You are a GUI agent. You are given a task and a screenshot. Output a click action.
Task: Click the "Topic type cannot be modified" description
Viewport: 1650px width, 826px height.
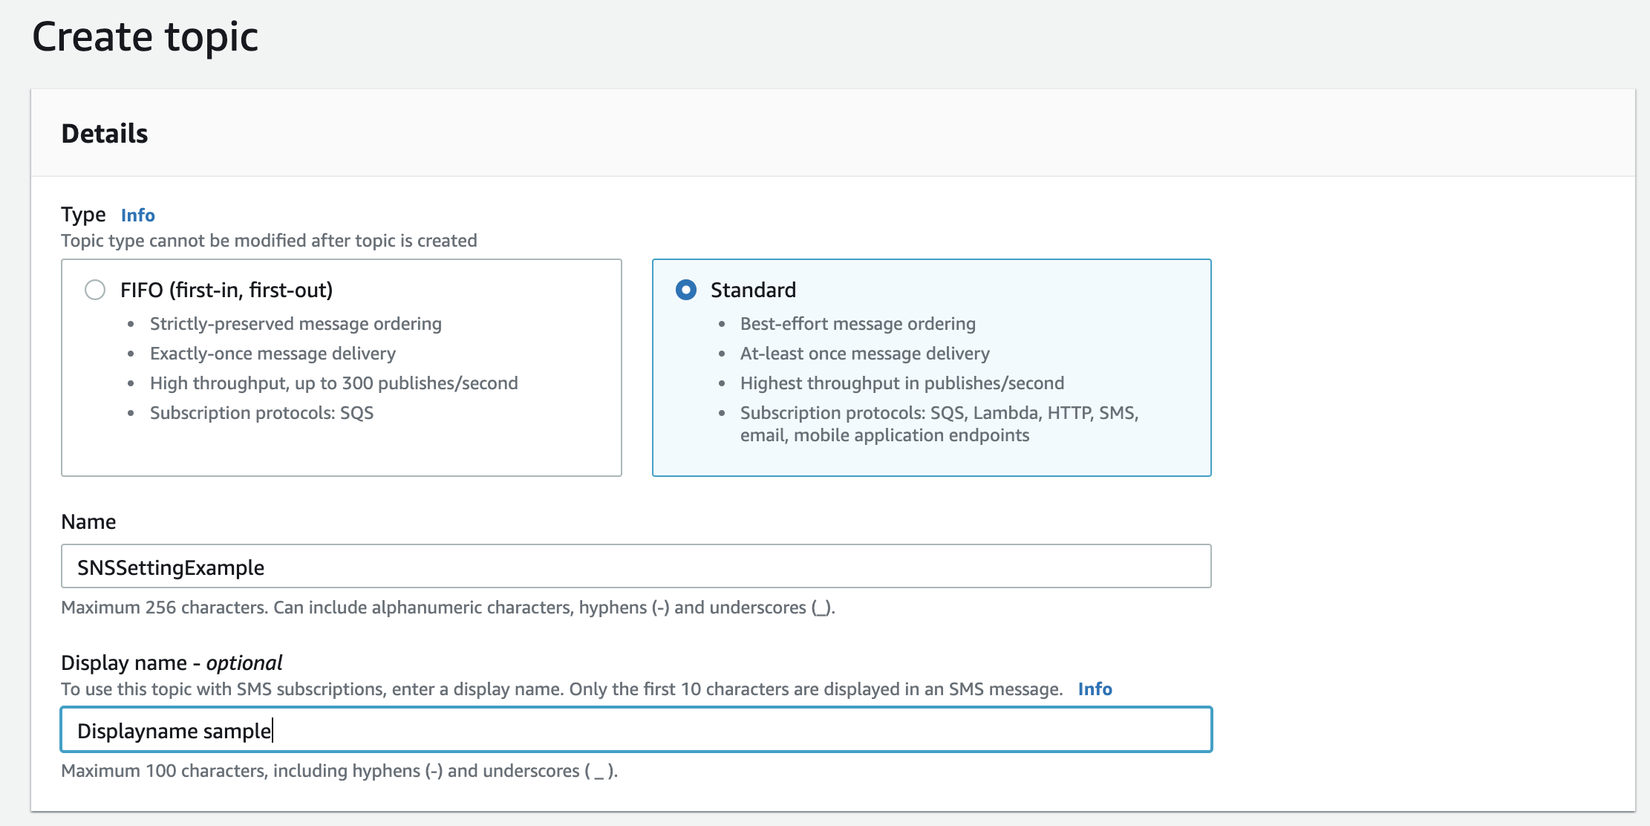pos(269,241)
